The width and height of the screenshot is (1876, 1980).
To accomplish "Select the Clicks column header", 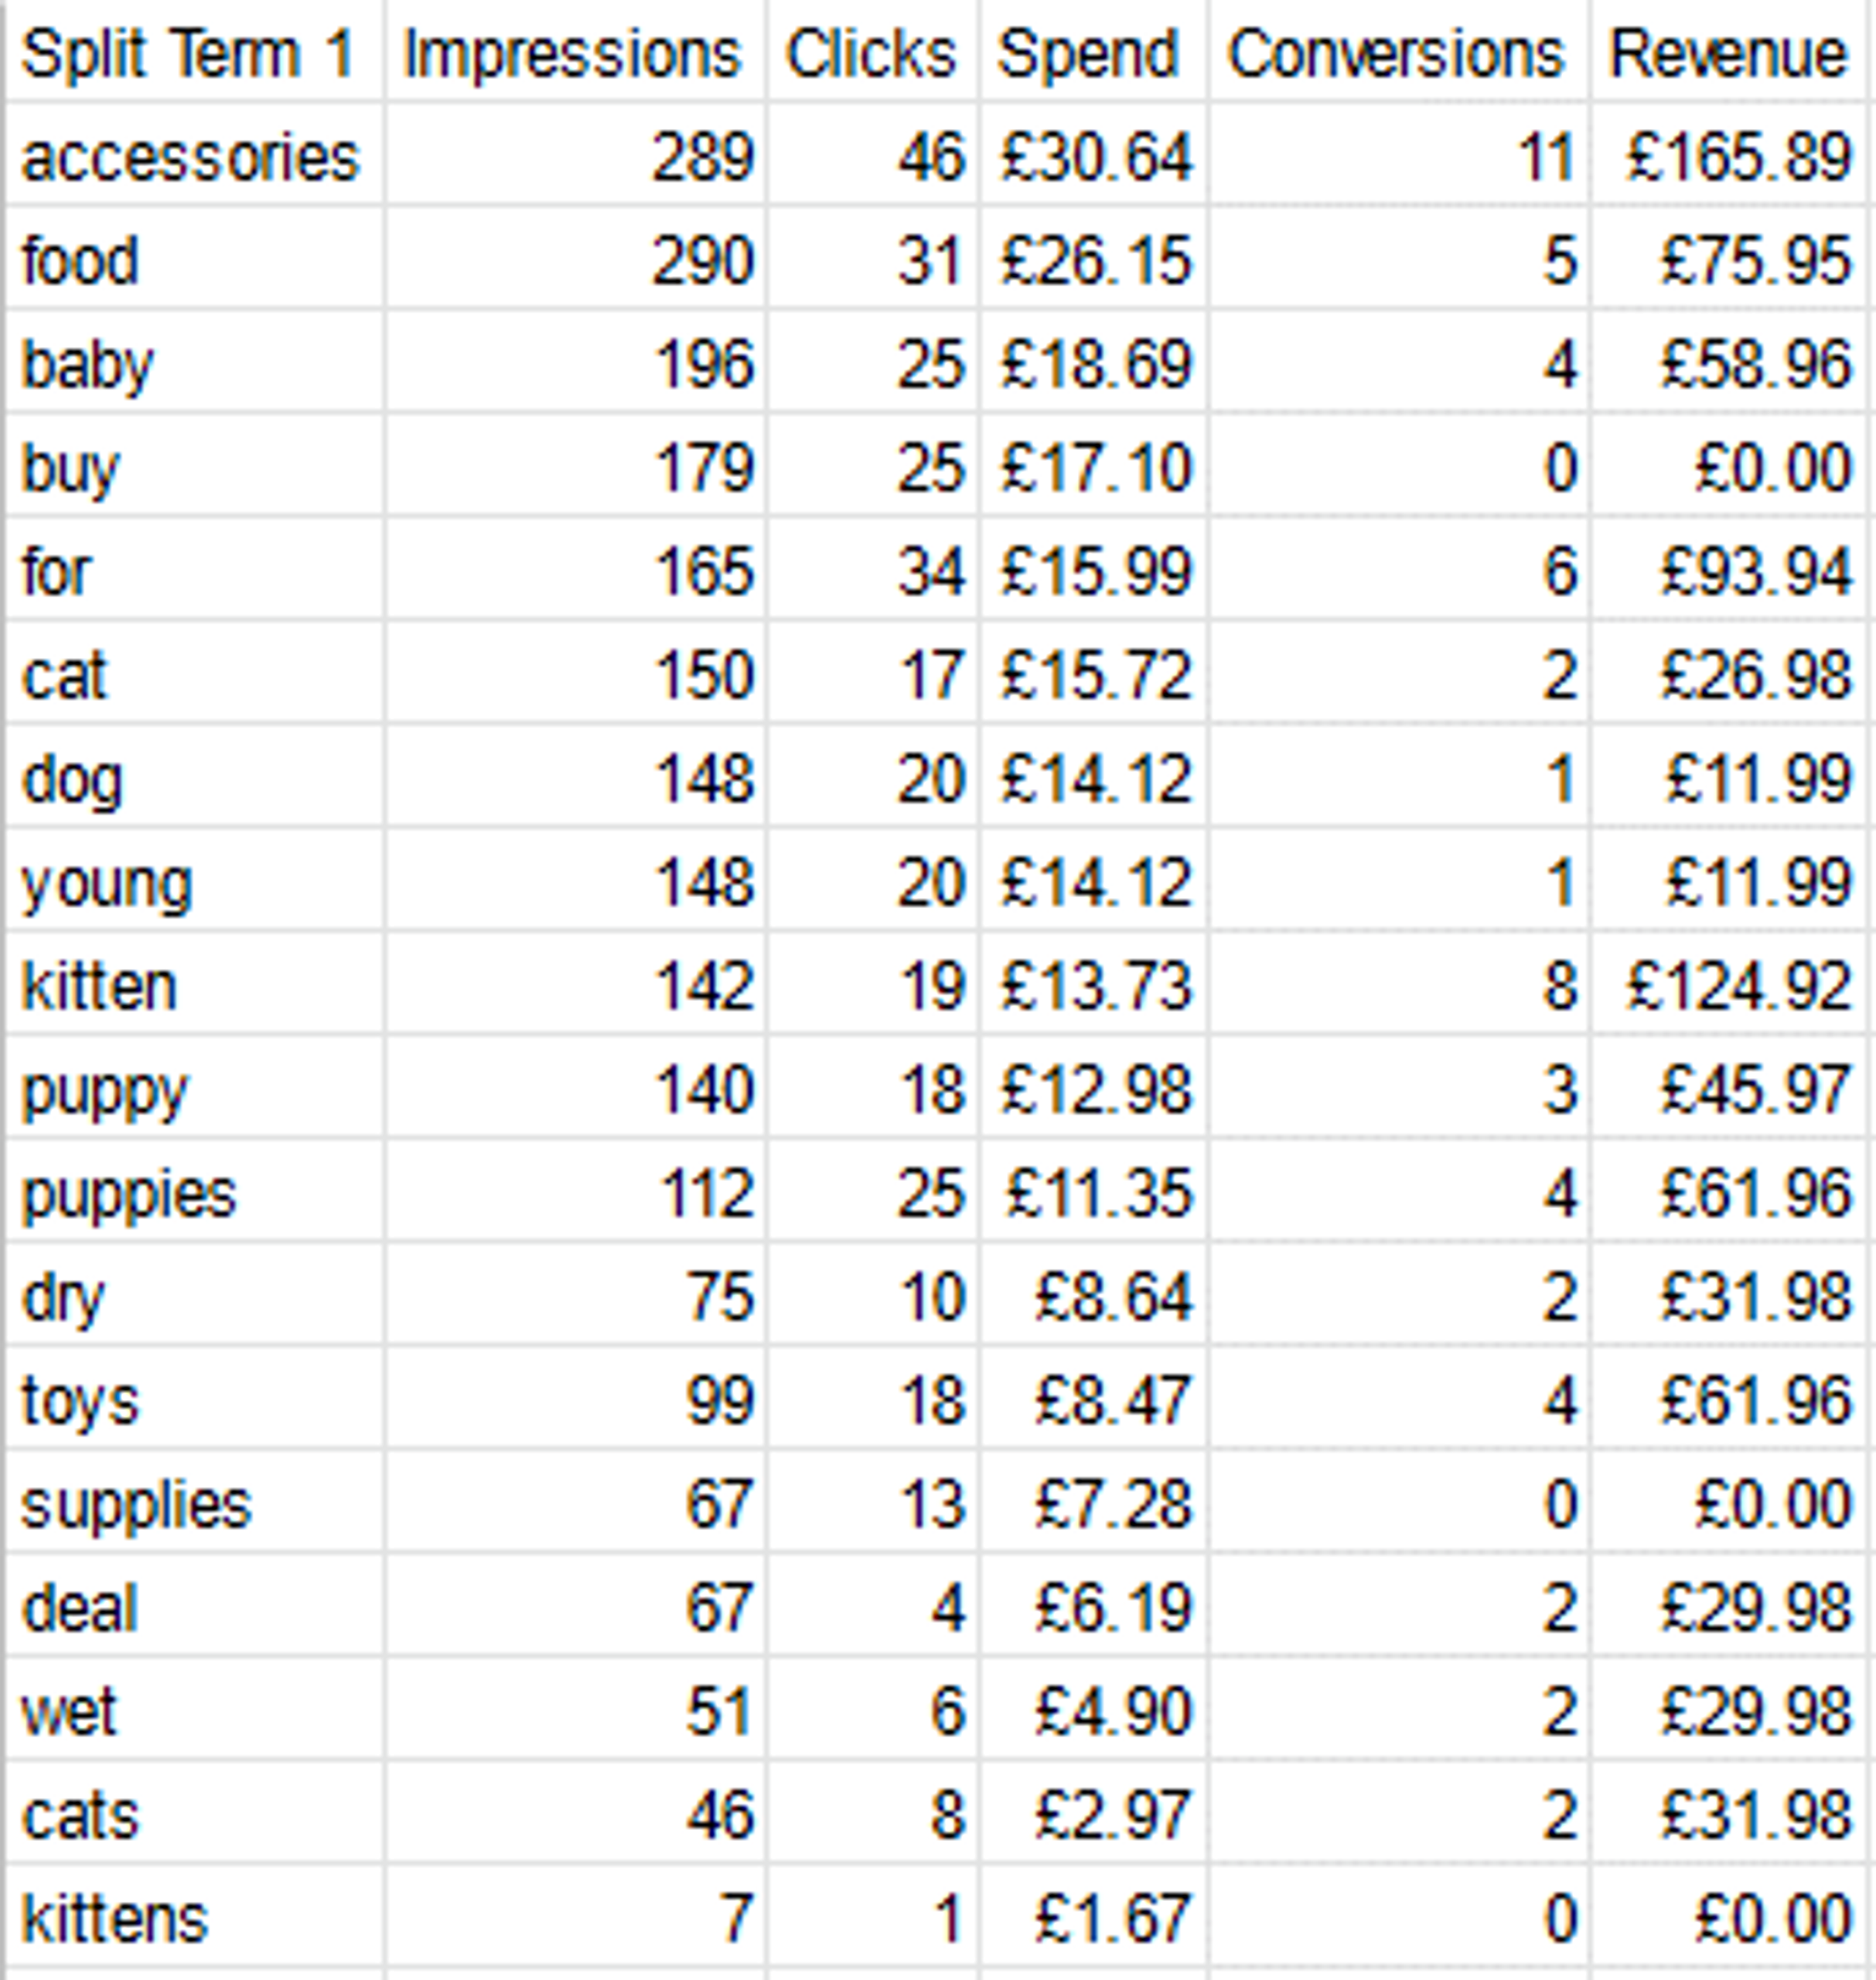I will [x=873, y=52].
